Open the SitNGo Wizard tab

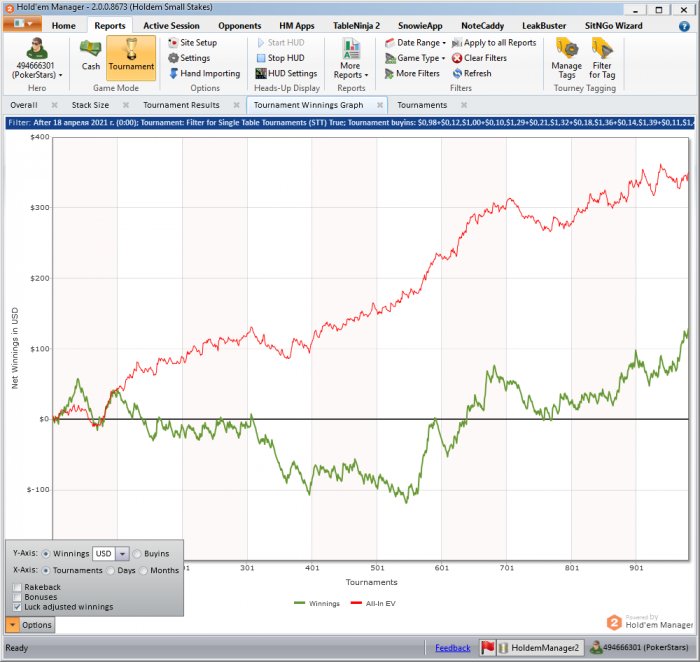pos(613,26)
